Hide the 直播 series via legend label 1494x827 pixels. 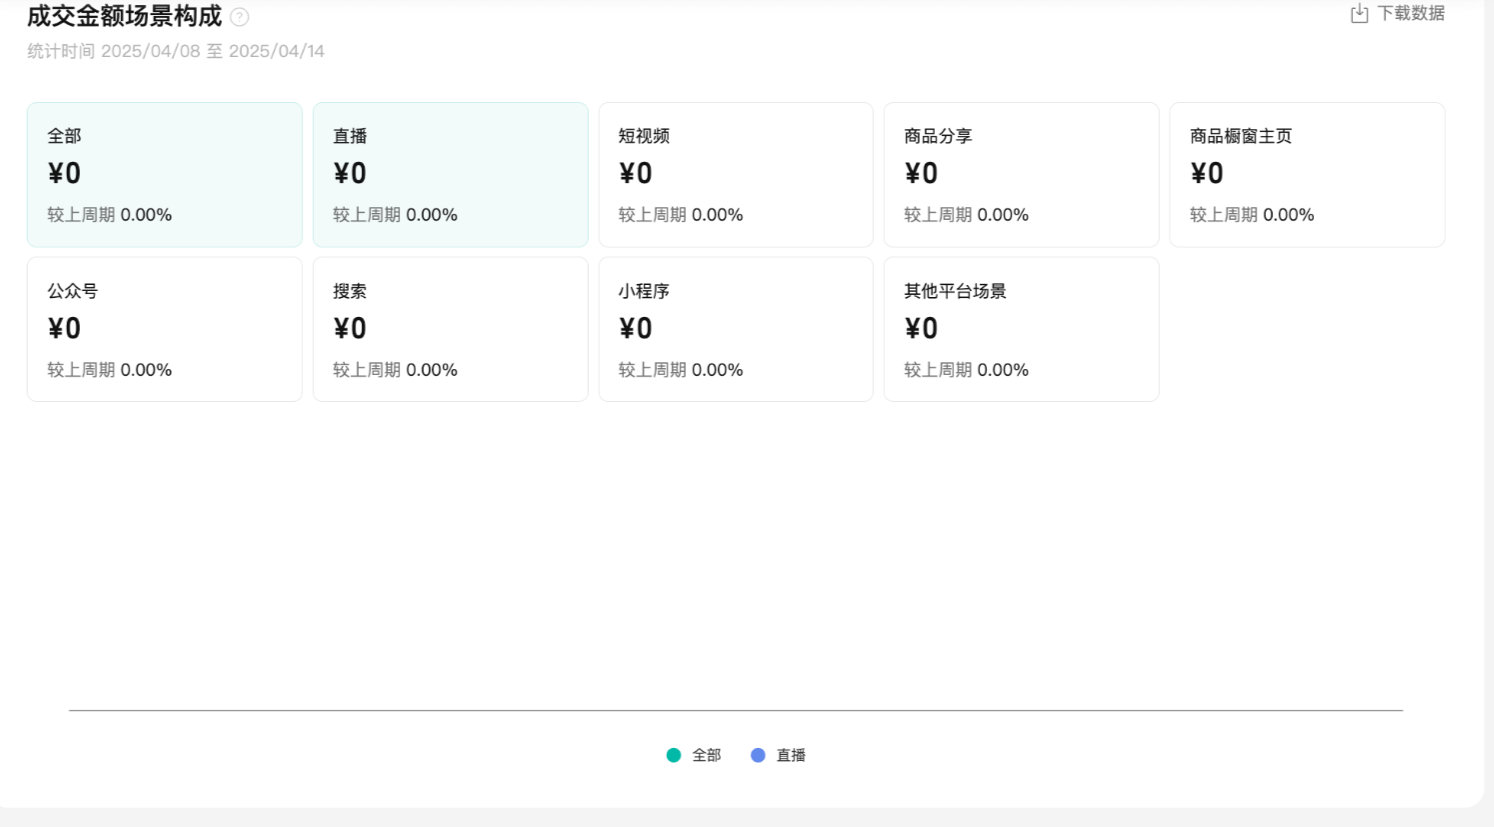[791, 755]
